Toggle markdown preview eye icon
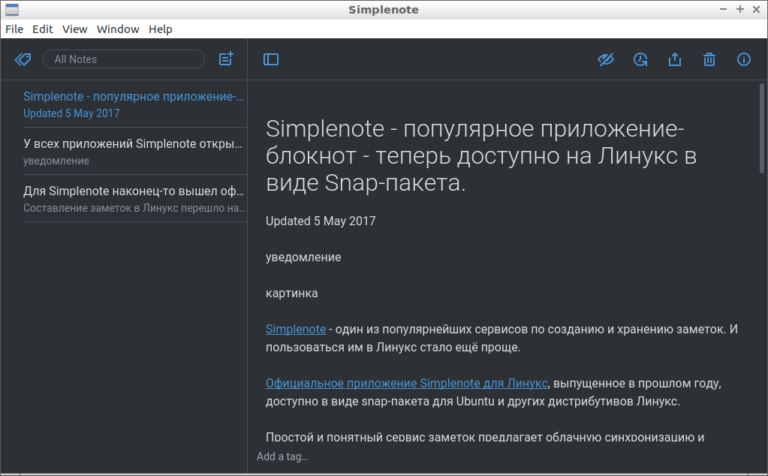 click(x=606, y=59)
